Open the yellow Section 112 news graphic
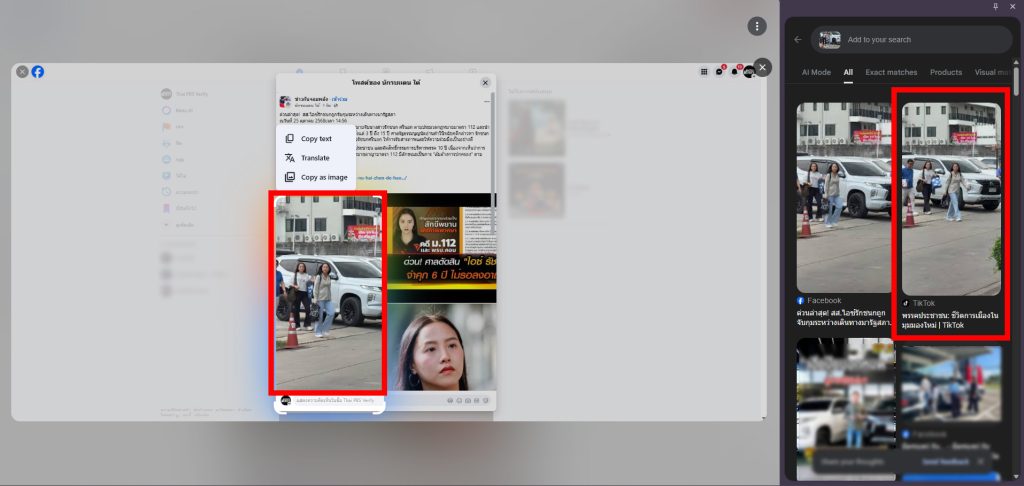The width and height of the screenshot is (1024, 486). pyautogui.click(x=441, y=248)
